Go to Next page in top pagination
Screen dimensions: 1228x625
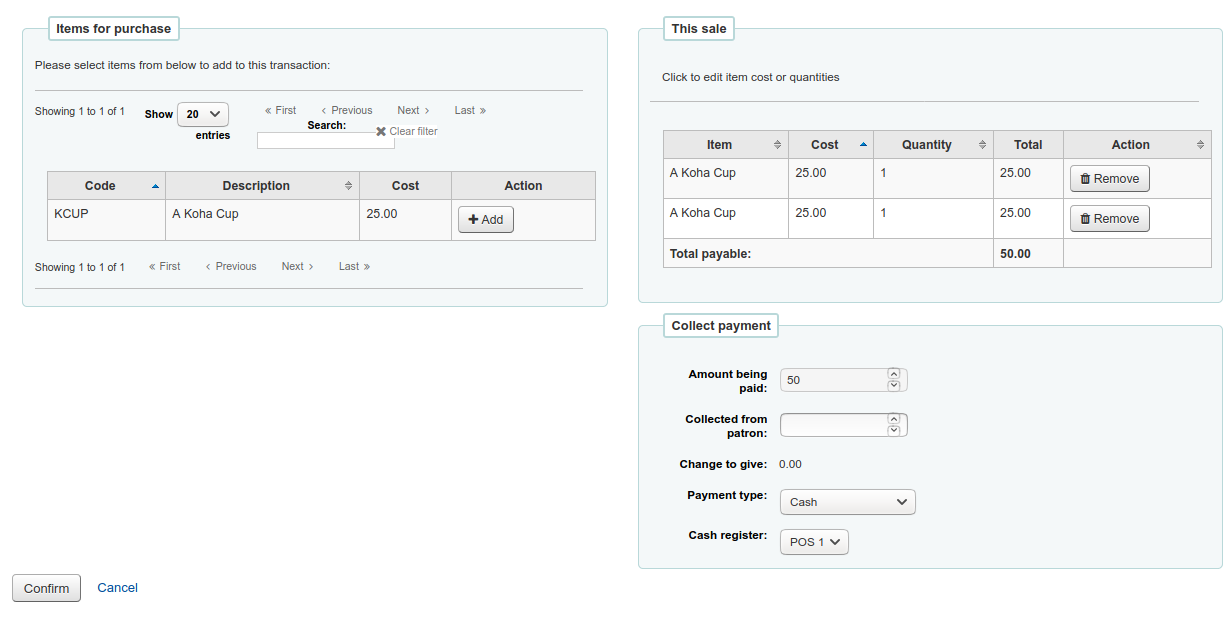tap(412, 111)
